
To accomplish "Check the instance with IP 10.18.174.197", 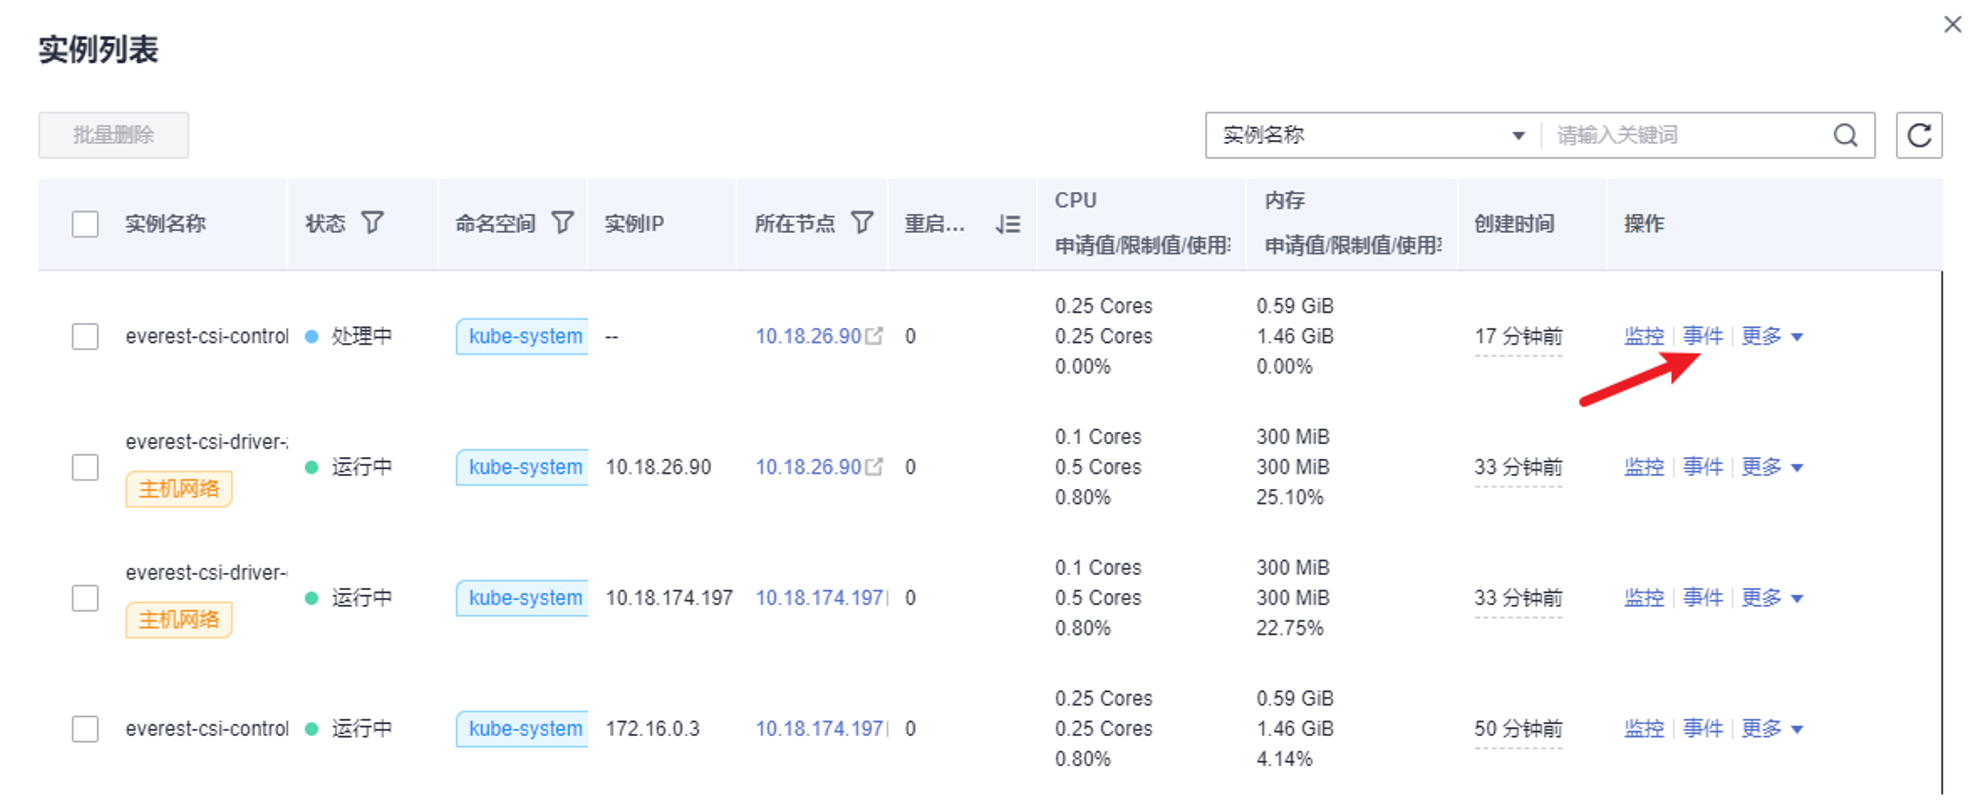I will (x=85, y=598).
